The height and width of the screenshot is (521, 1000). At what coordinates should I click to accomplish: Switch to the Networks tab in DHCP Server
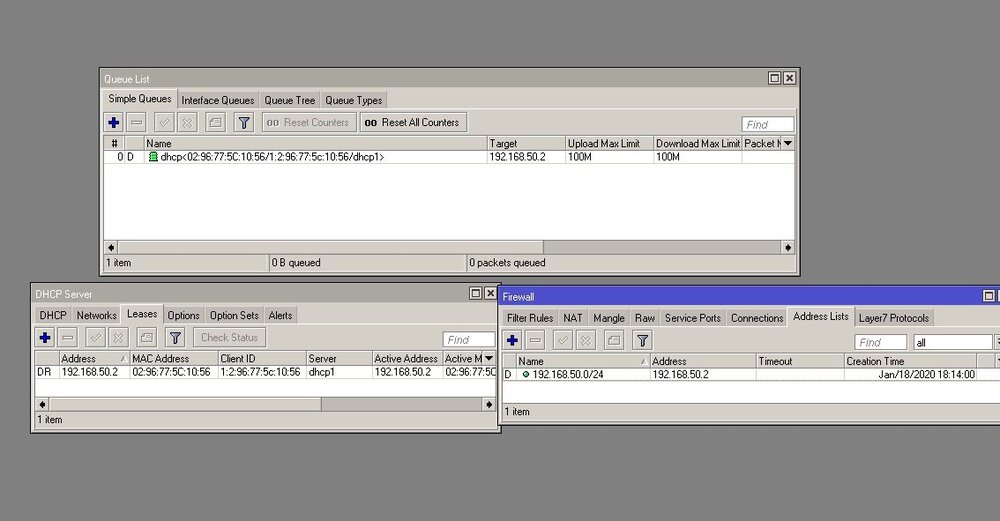97,315
